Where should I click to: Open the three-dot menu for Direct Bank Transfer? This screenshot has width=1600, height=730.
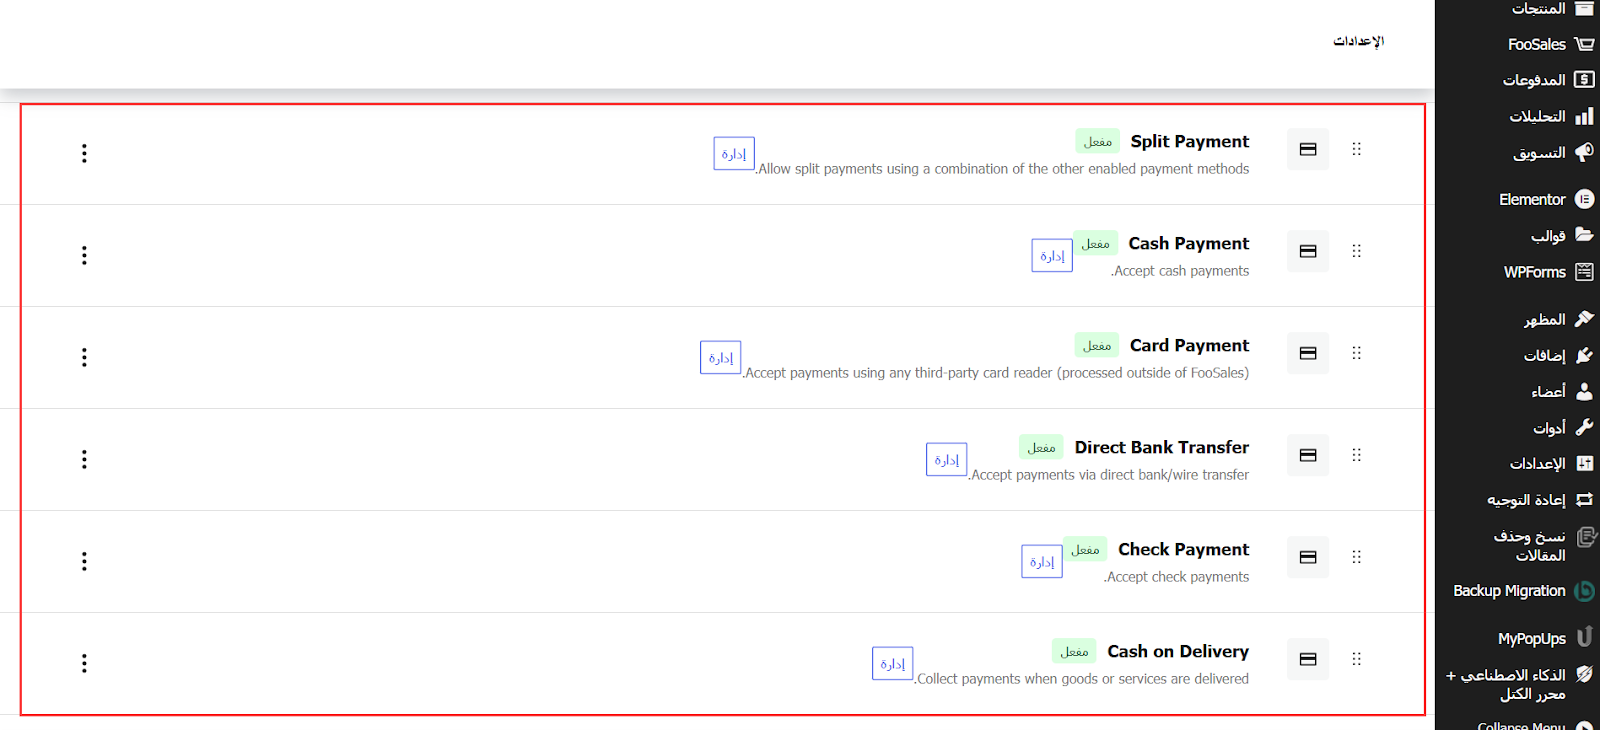pyautogui.click(x=84, y=459)
